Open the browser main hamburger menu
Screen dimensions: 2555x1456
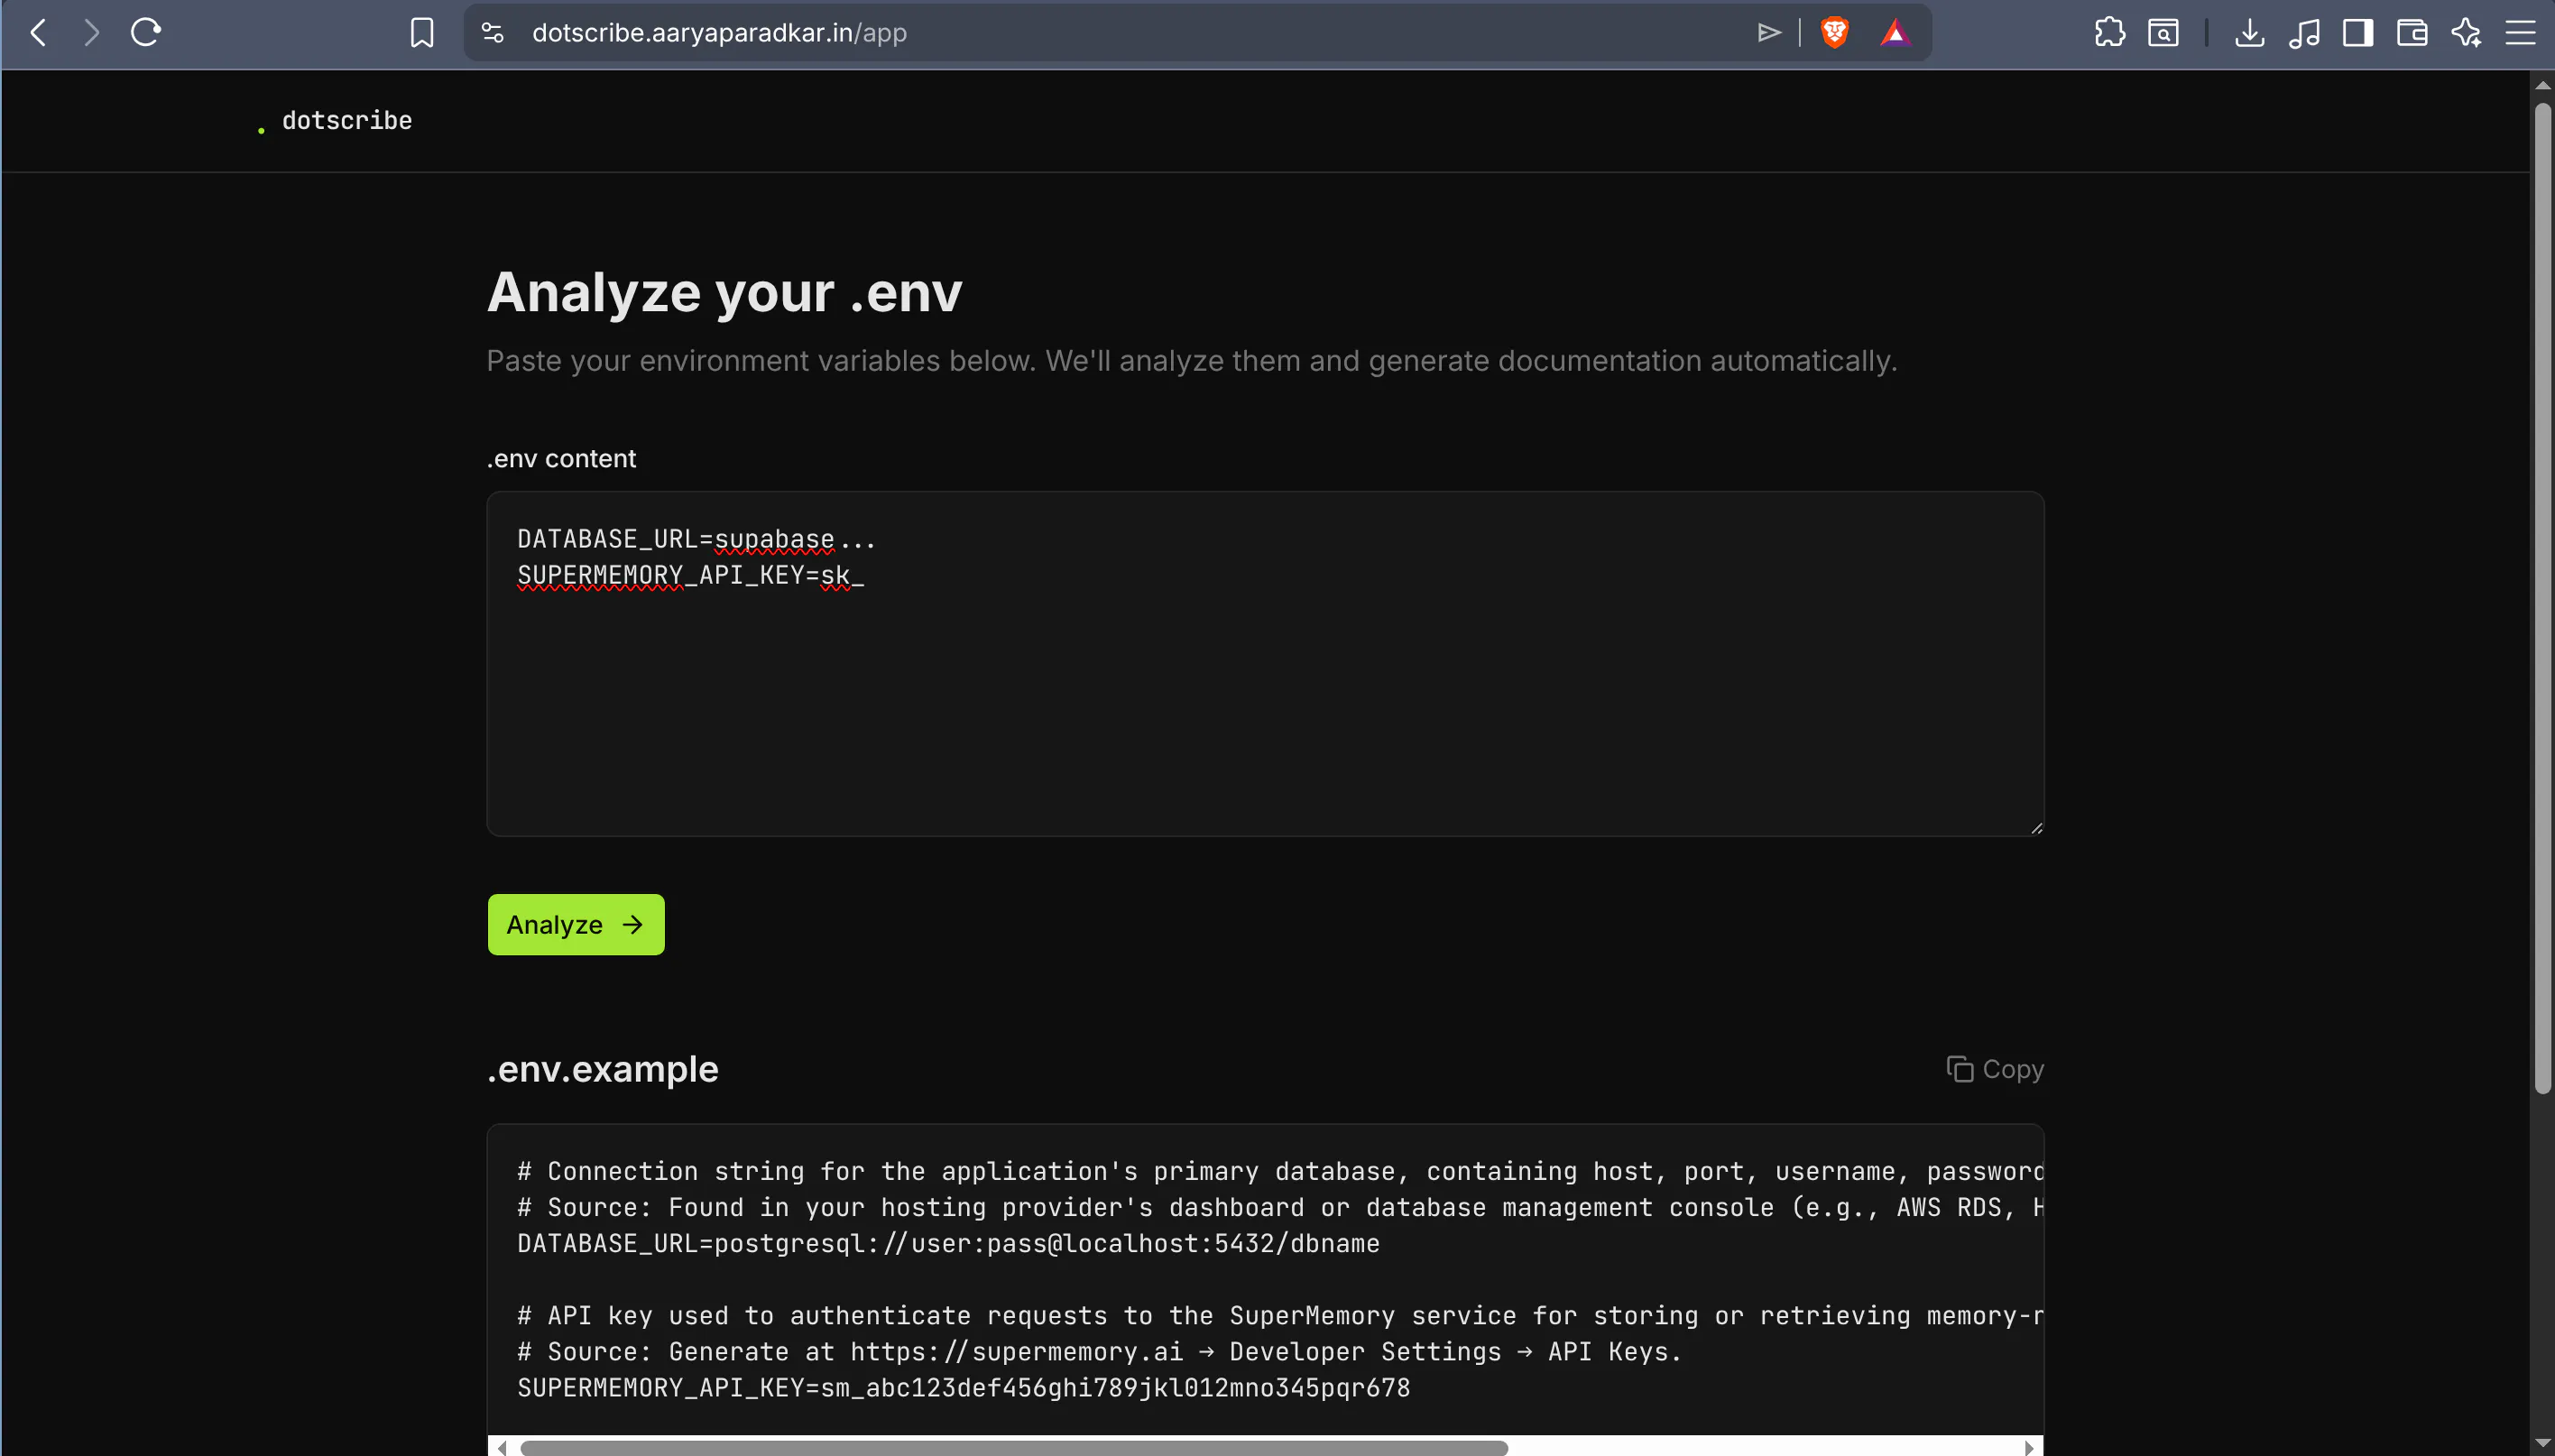tap(2520, 33)
